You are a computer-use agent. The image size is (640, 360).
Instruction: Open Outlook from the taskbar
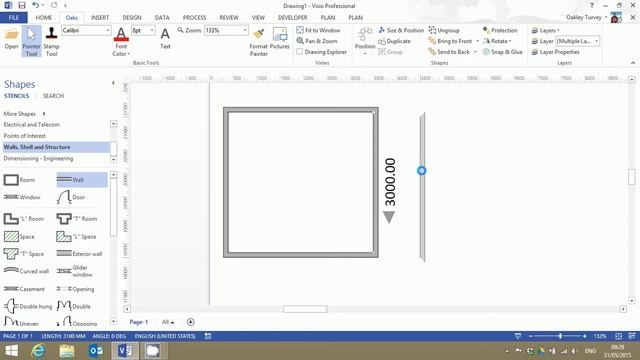click(x=96, y=351)
